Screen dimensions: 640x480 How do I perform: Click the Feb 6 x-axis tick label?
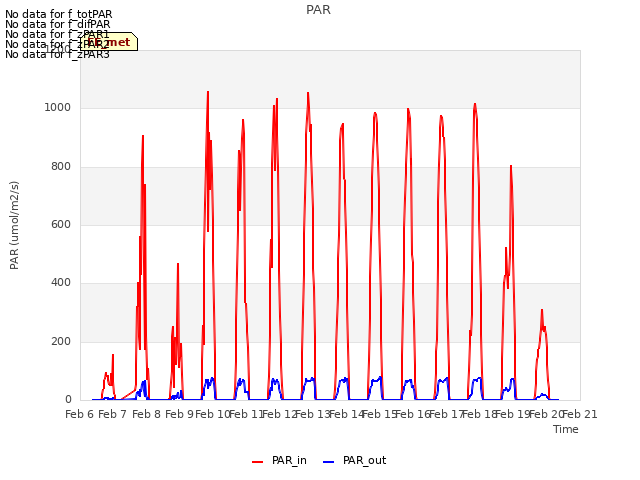pyautogui.click(x=80, y=414)
